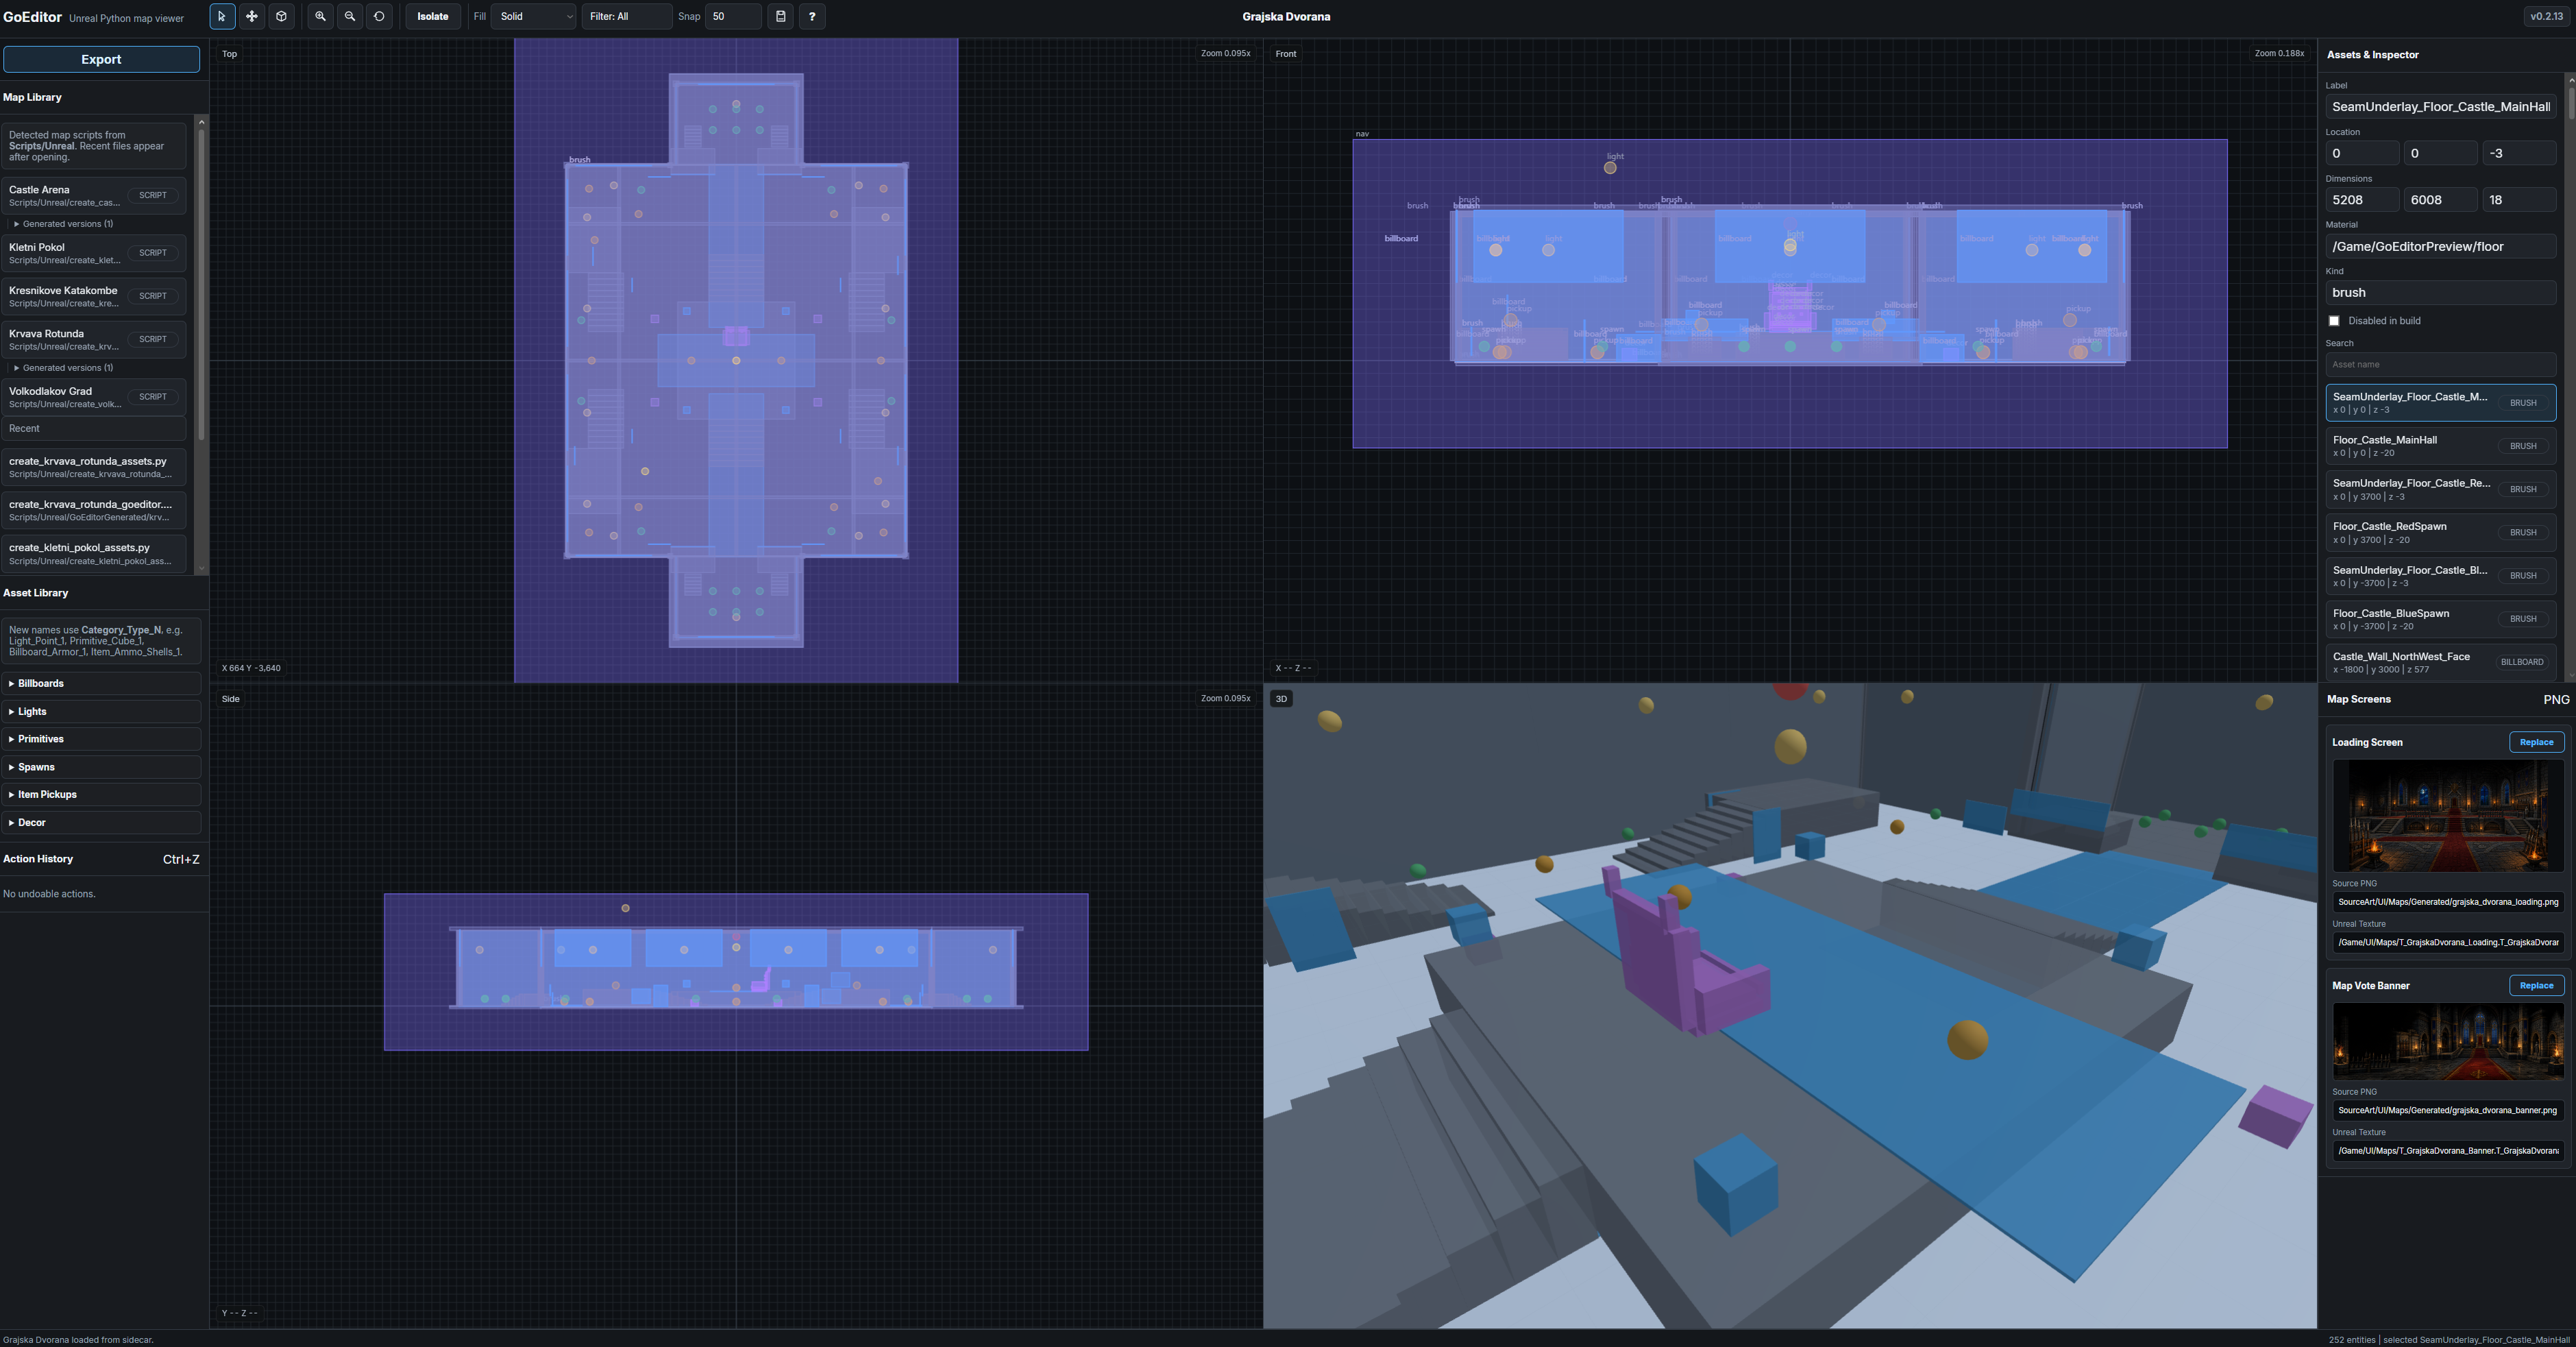
Task: Click the zoom out magnifier icon
Action: (350, 16)
